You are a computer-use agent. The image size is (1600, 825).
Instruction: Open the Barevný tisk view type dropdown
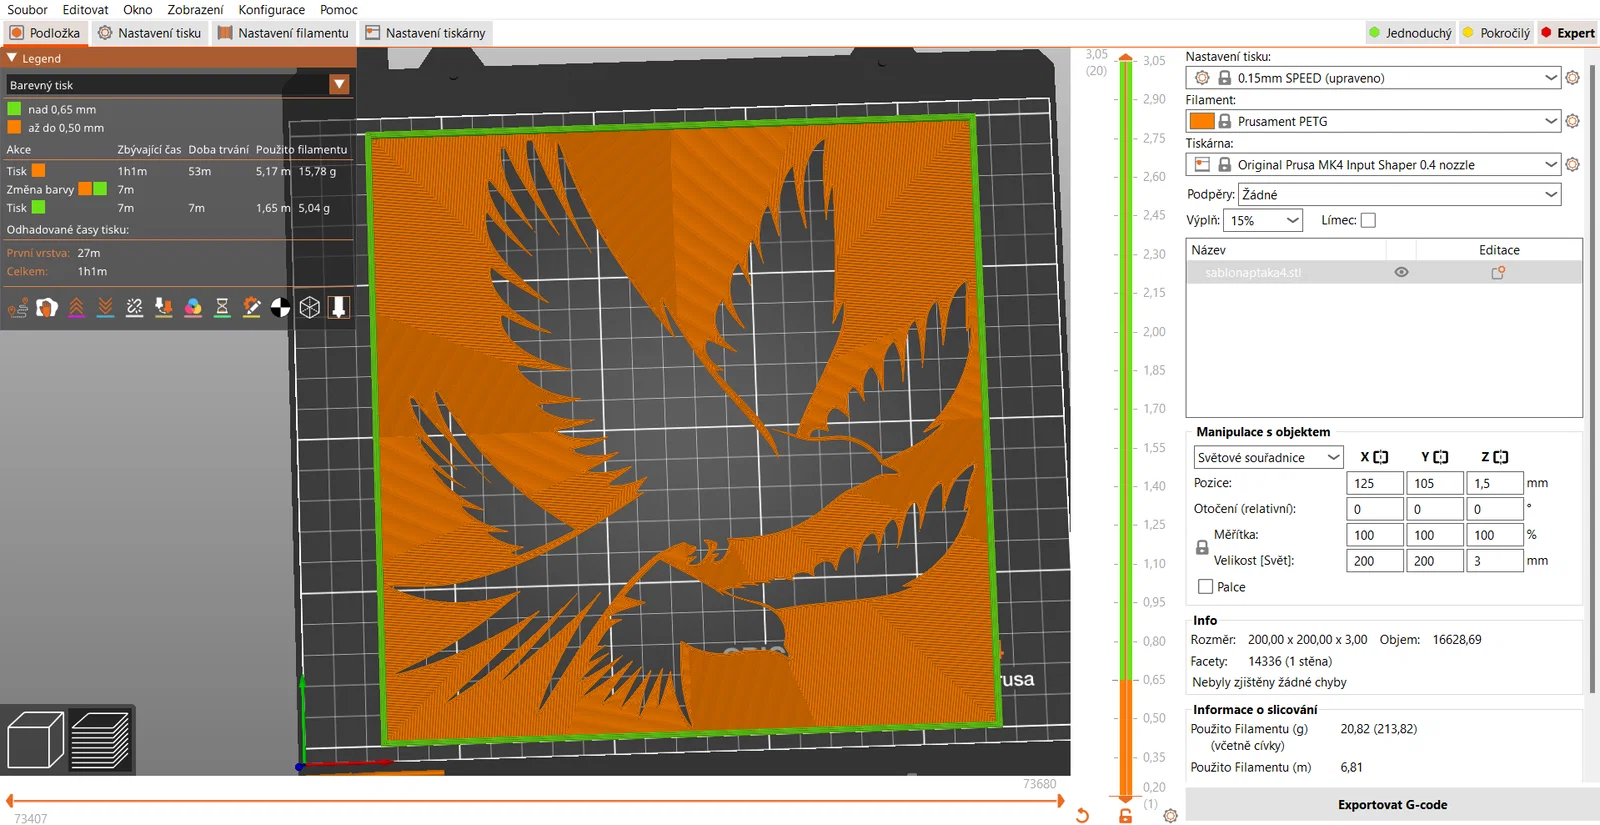178,85
